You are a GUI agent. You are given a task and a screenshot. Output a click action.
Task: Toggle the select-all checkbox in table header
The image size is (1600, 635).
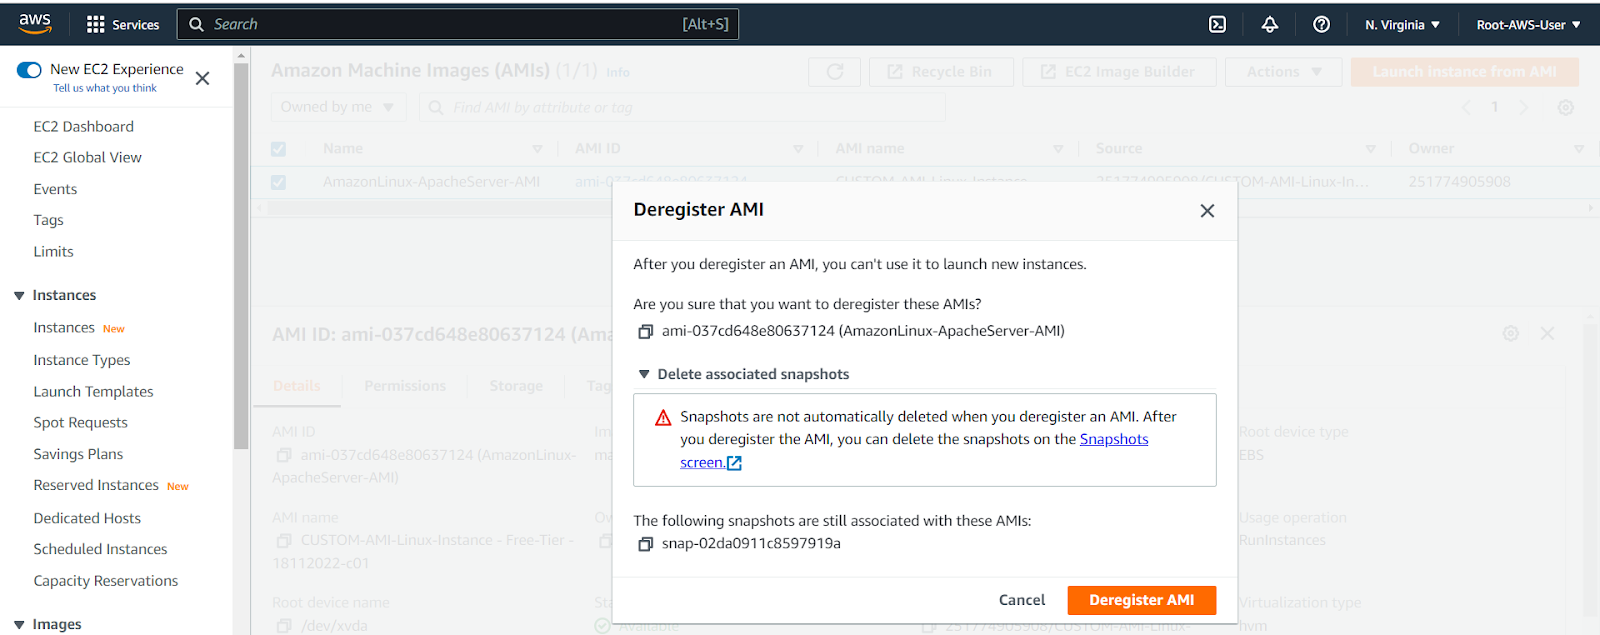[278, 149]
